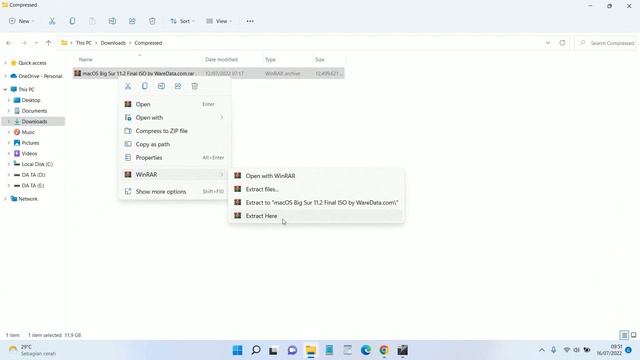Refresh the Compressed folder view
The height and width of the screenshot is (360, 640).
tap(562, 43)
